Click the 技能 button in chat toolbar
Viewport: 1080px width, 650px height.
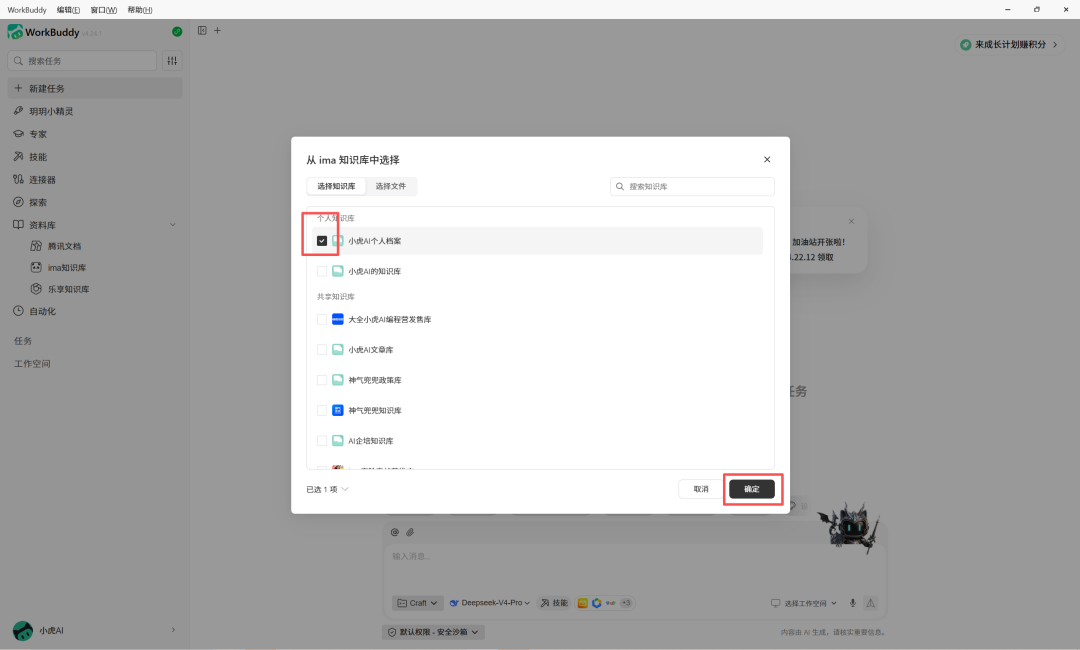[554, 602]
